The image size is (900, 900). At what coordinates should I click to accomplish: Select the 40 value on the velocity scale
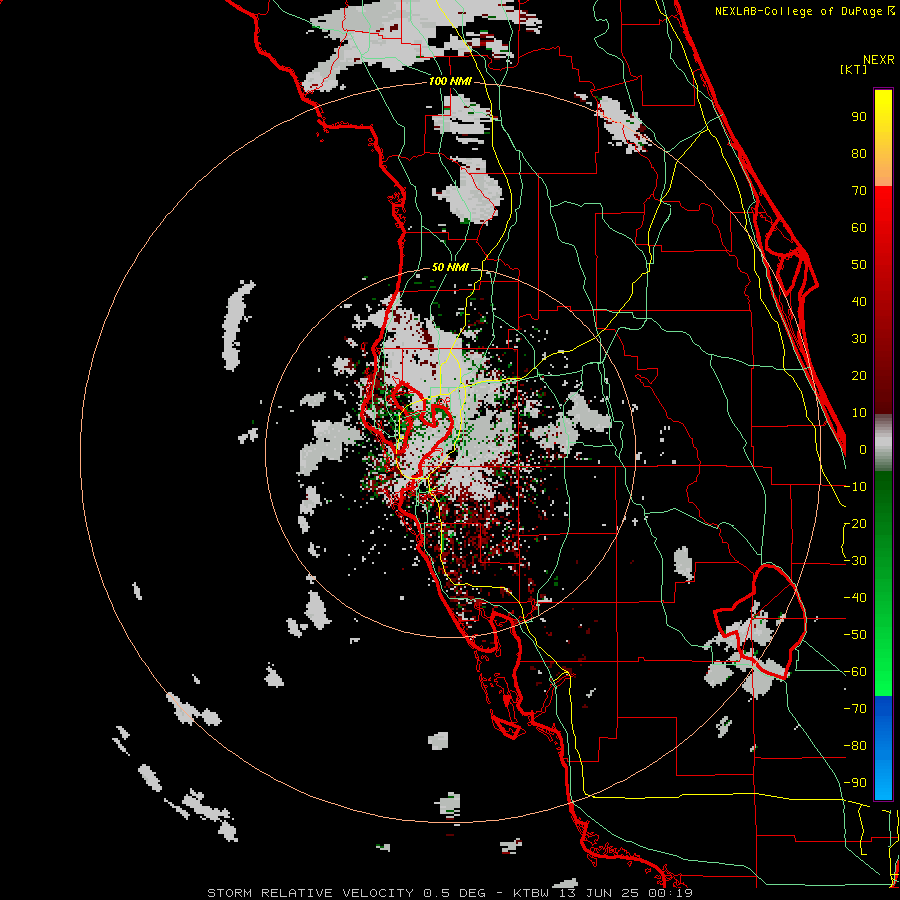[859, 301]
